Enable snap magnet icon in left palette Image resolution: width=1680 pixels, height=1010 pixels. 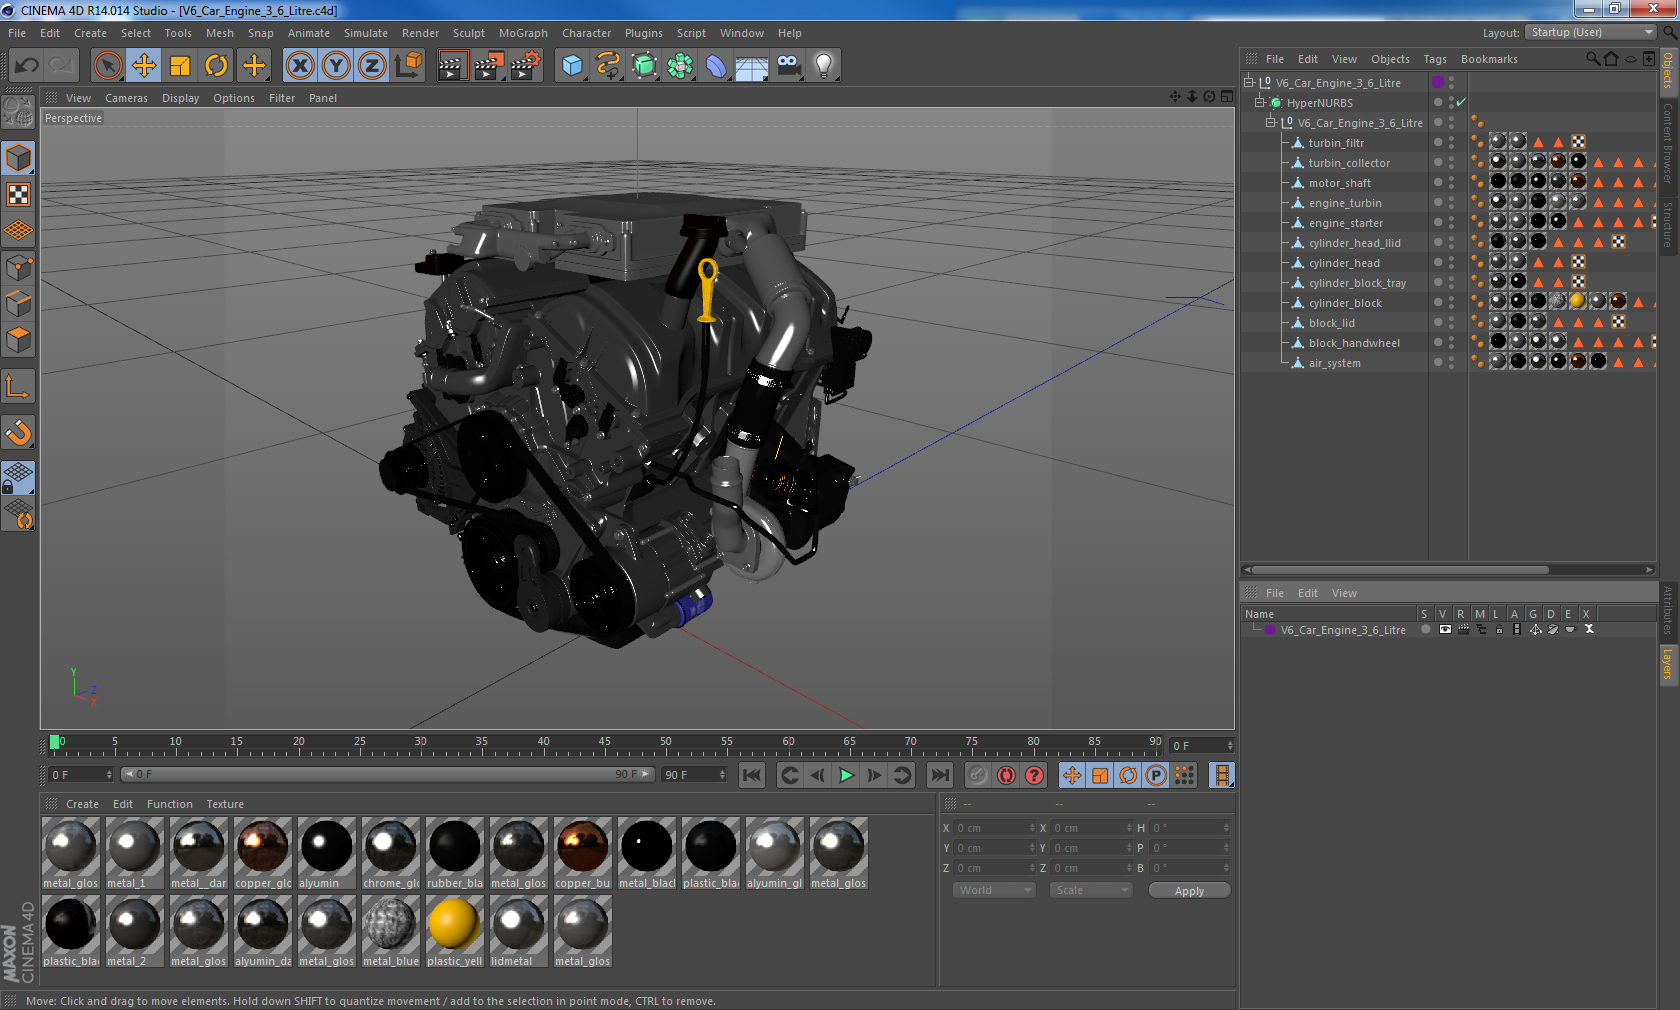click(18, 432)
